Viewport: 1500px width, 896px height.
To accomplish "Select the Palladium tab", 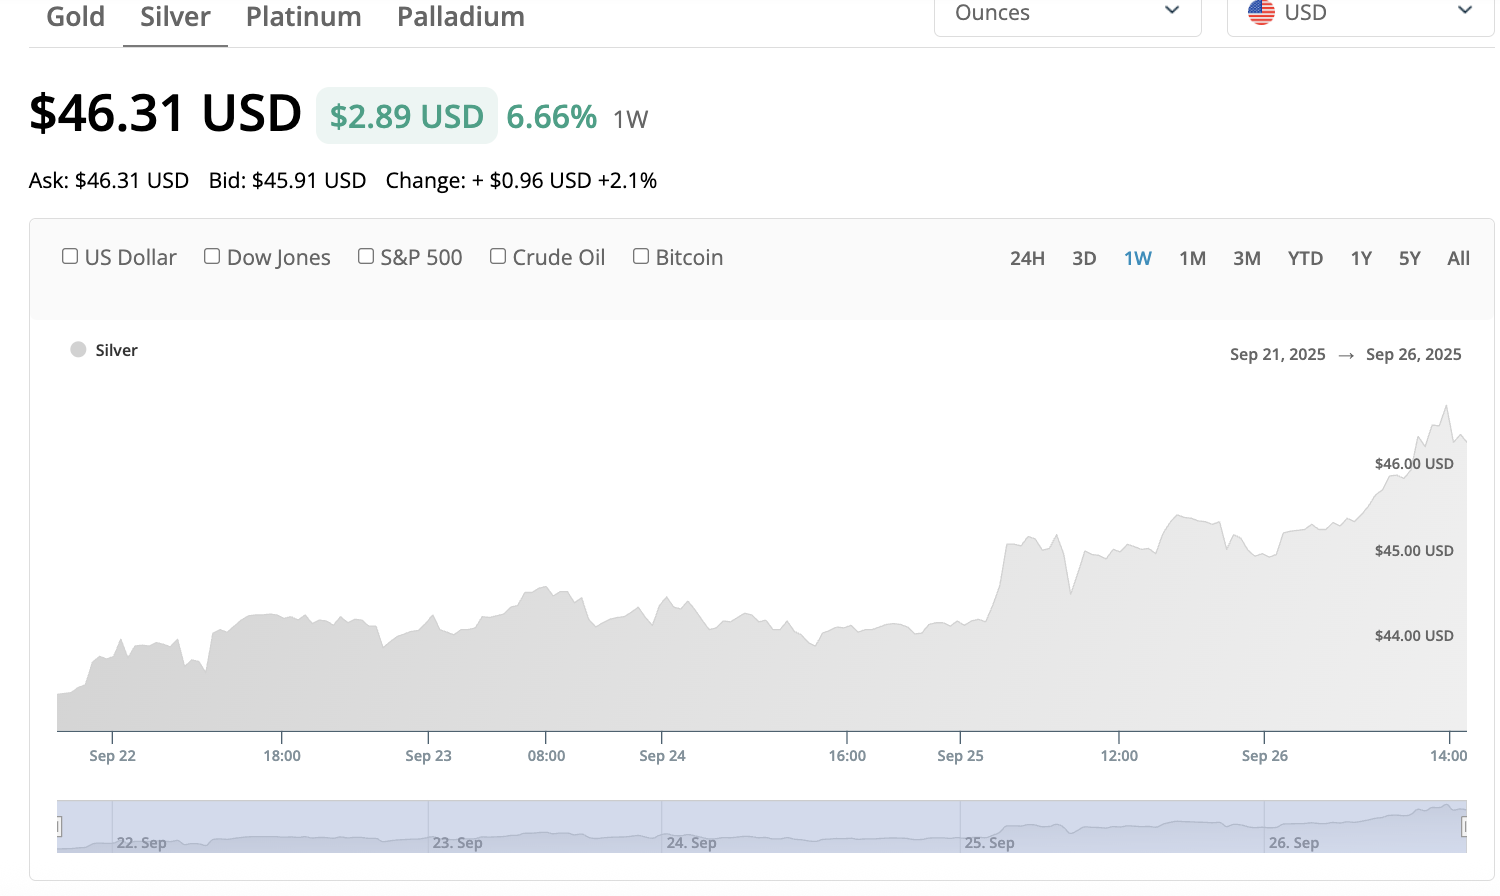I will coord(461,17).
